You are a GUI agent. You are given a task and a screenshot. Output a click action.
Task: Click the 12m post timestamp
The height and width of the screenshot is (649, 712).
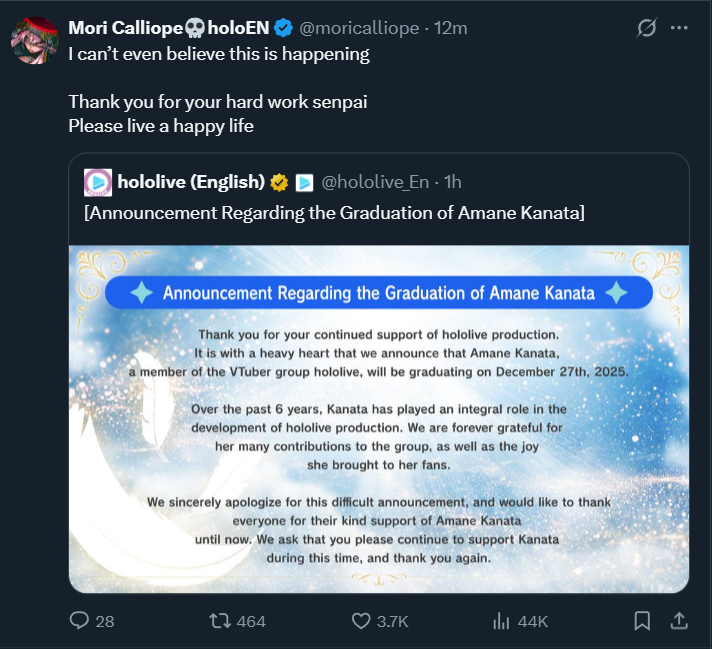[454, 28]
